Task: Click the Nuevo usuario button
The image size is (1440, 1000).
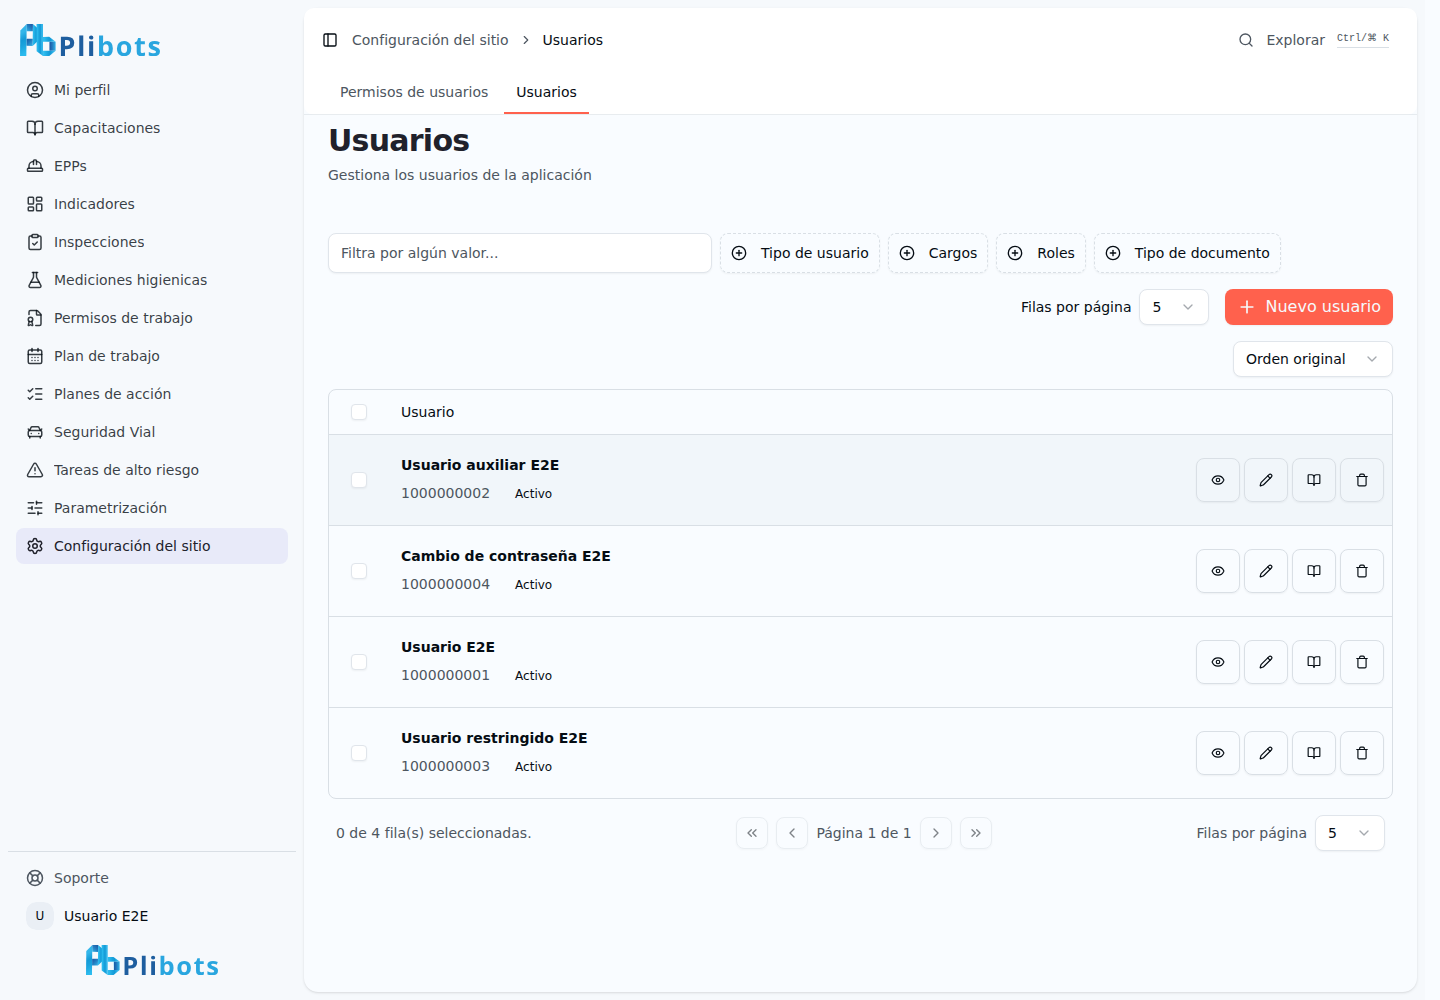Action: click(x=1309, y=307)
